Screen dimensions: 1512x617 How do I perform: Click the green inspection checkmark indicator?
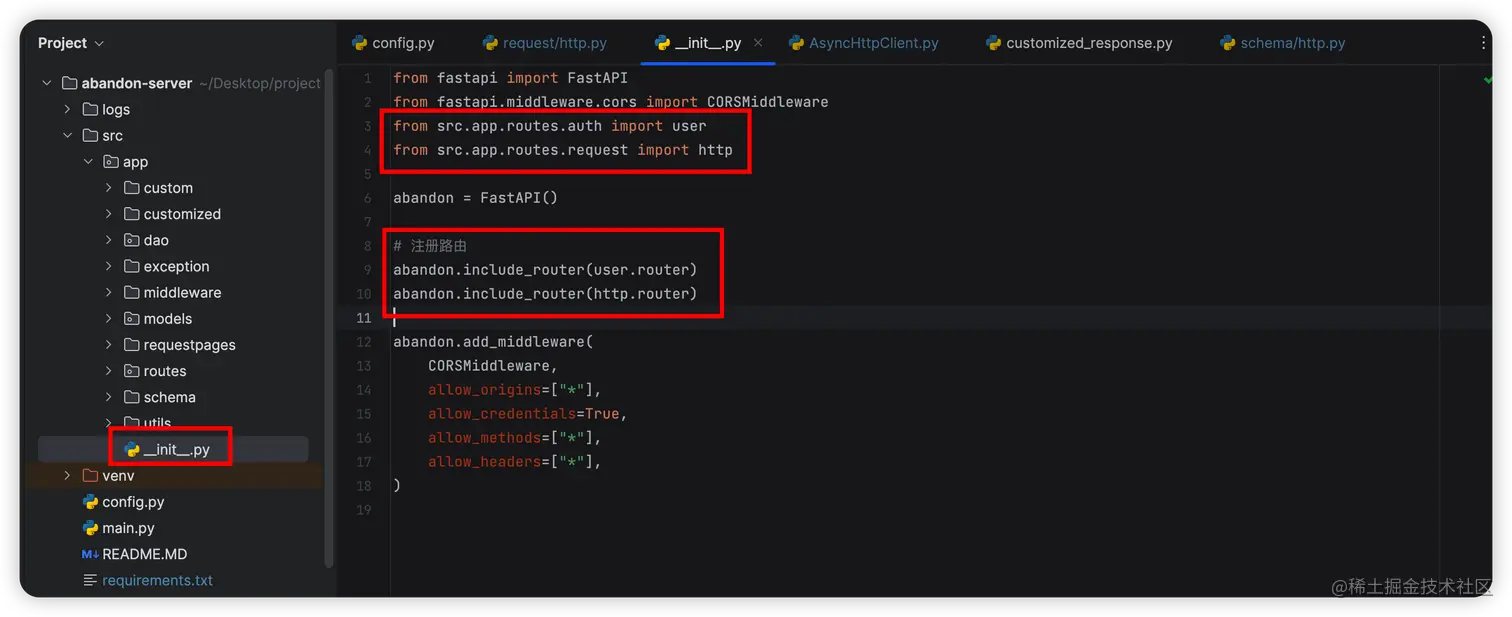(x=1487, y=78)
